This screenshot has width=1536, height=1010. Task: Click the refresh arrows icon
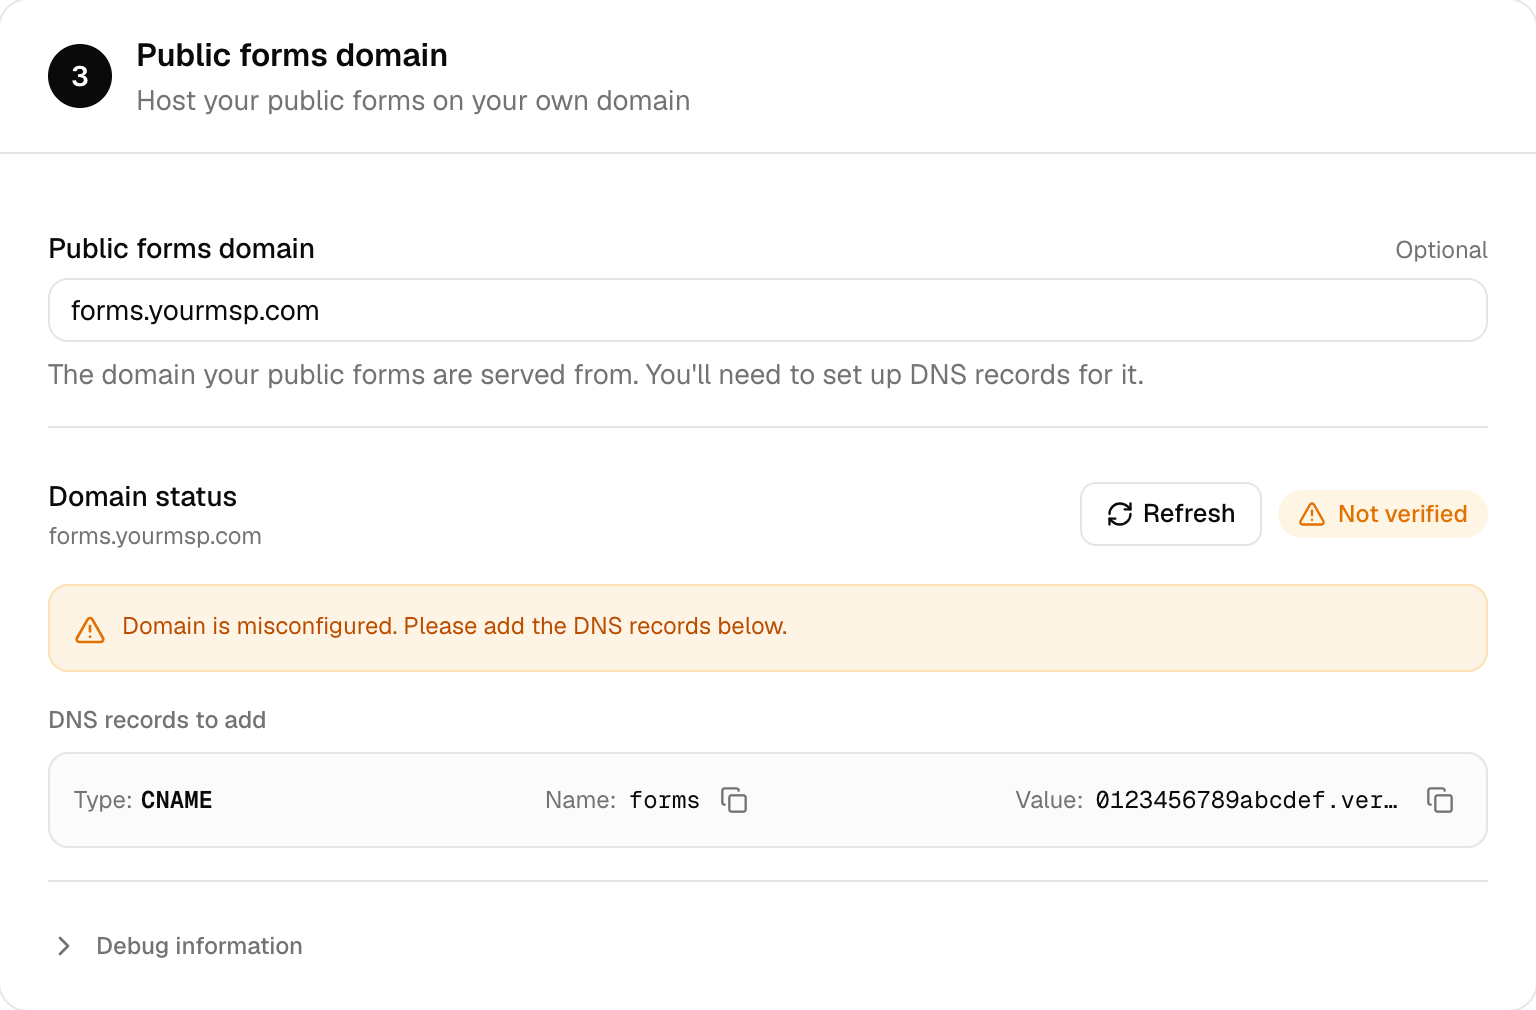[1120, 514]
